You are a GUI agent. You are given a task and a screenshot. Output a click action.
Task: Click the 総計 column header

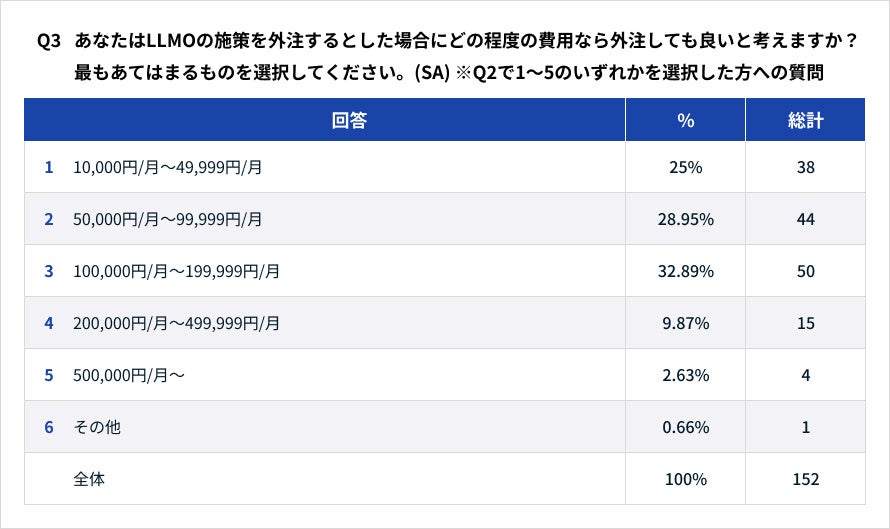pyautogui.click(x=805, y=121)
